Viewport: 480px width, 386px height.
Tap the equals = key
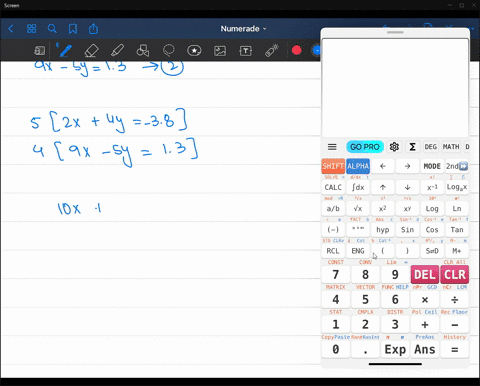455,350
